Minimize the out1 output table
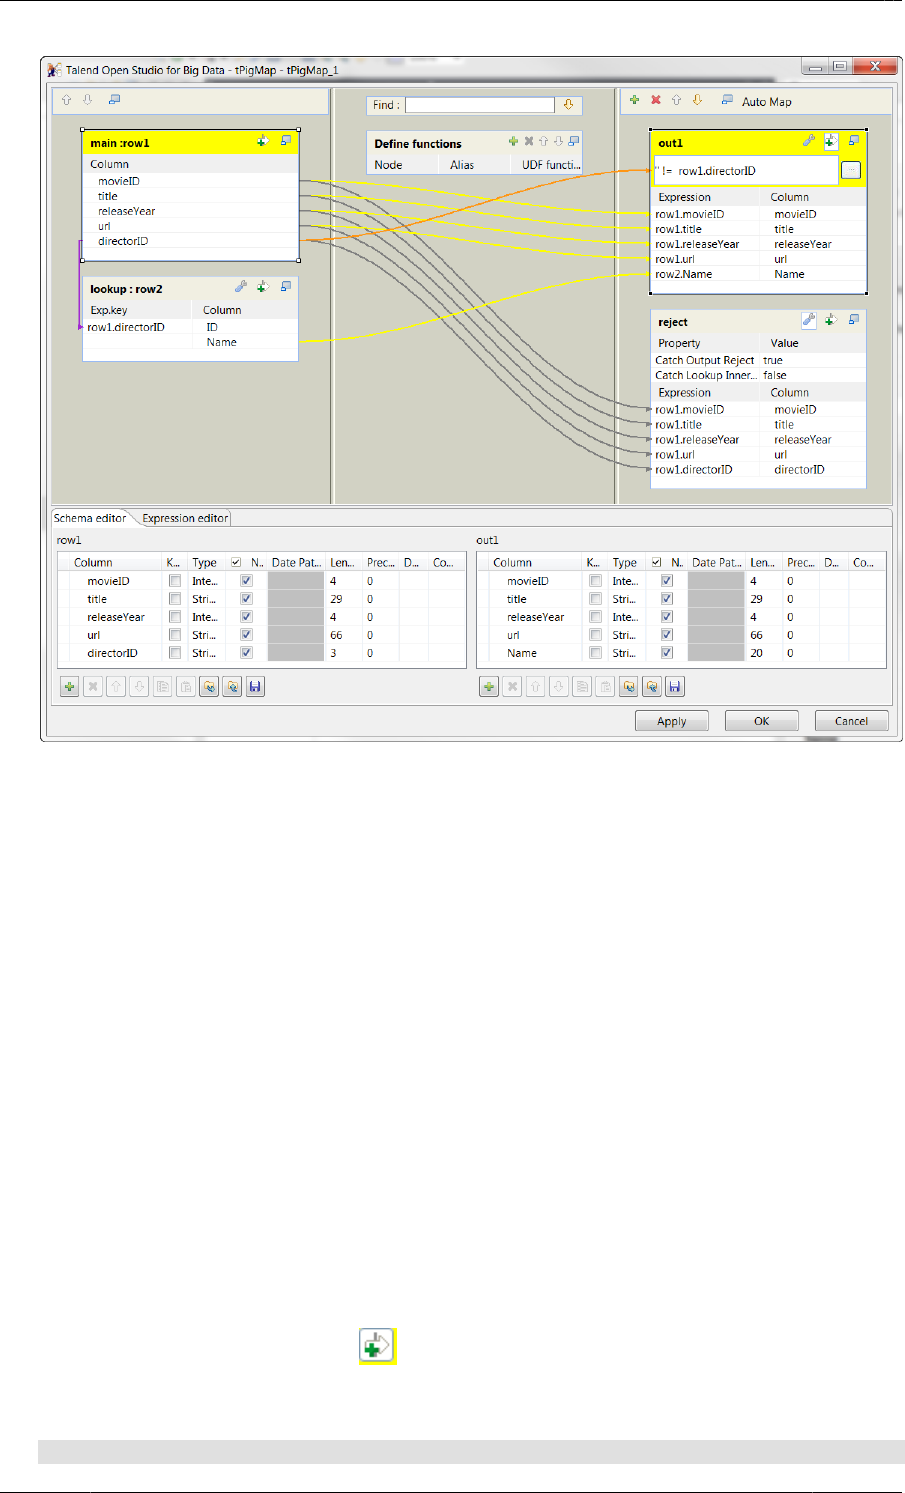 (854, 142)
